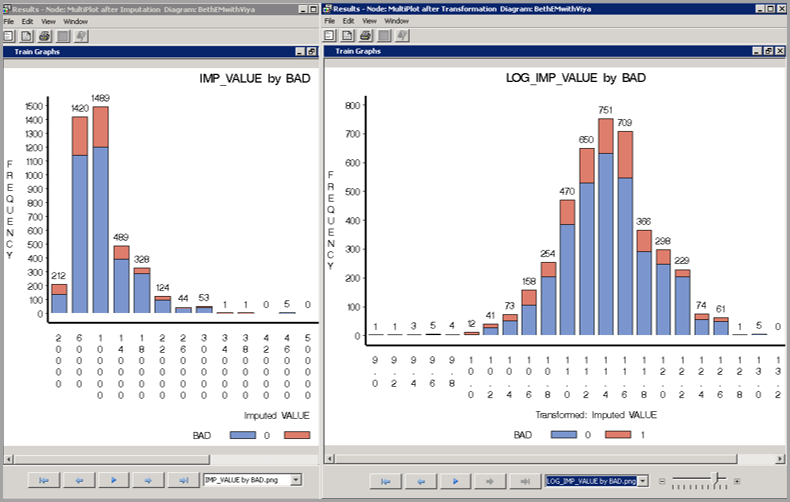Click the red BAD 1 legend swatch, right chart
The width and height of the screenshot is (790, 502).
(618, 434)
